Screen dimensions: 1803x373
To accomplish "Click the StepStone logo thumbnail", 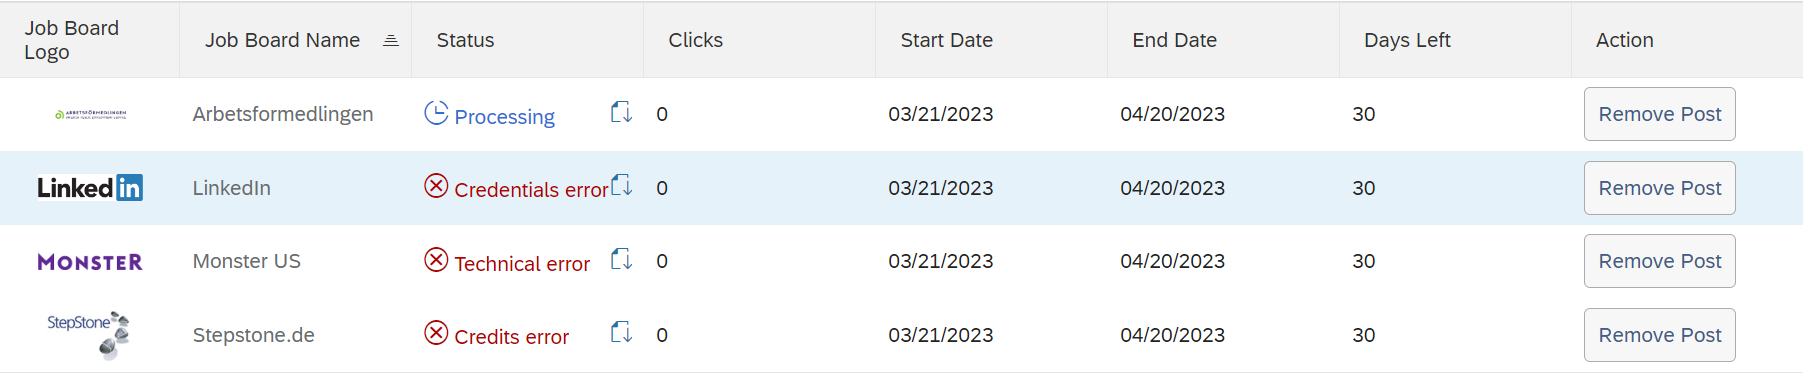I will coord(89,335).
